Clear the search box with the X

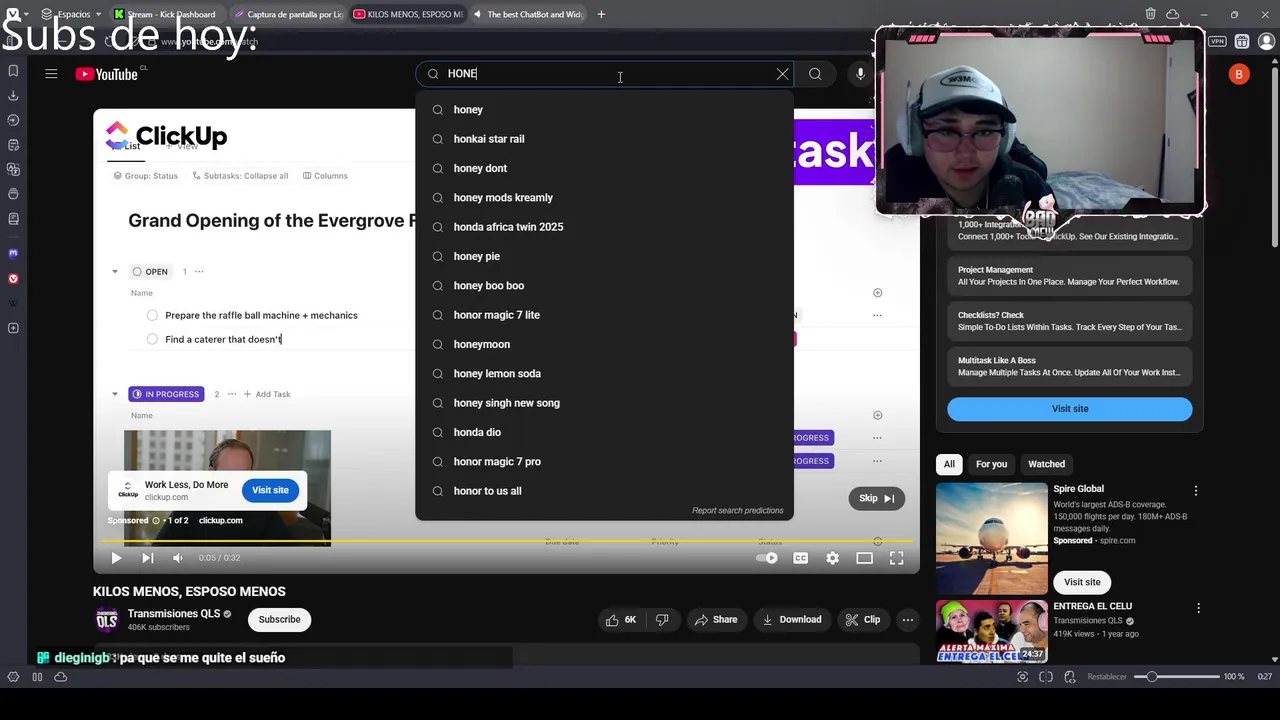pyautogui.click(x=782, y=74)
